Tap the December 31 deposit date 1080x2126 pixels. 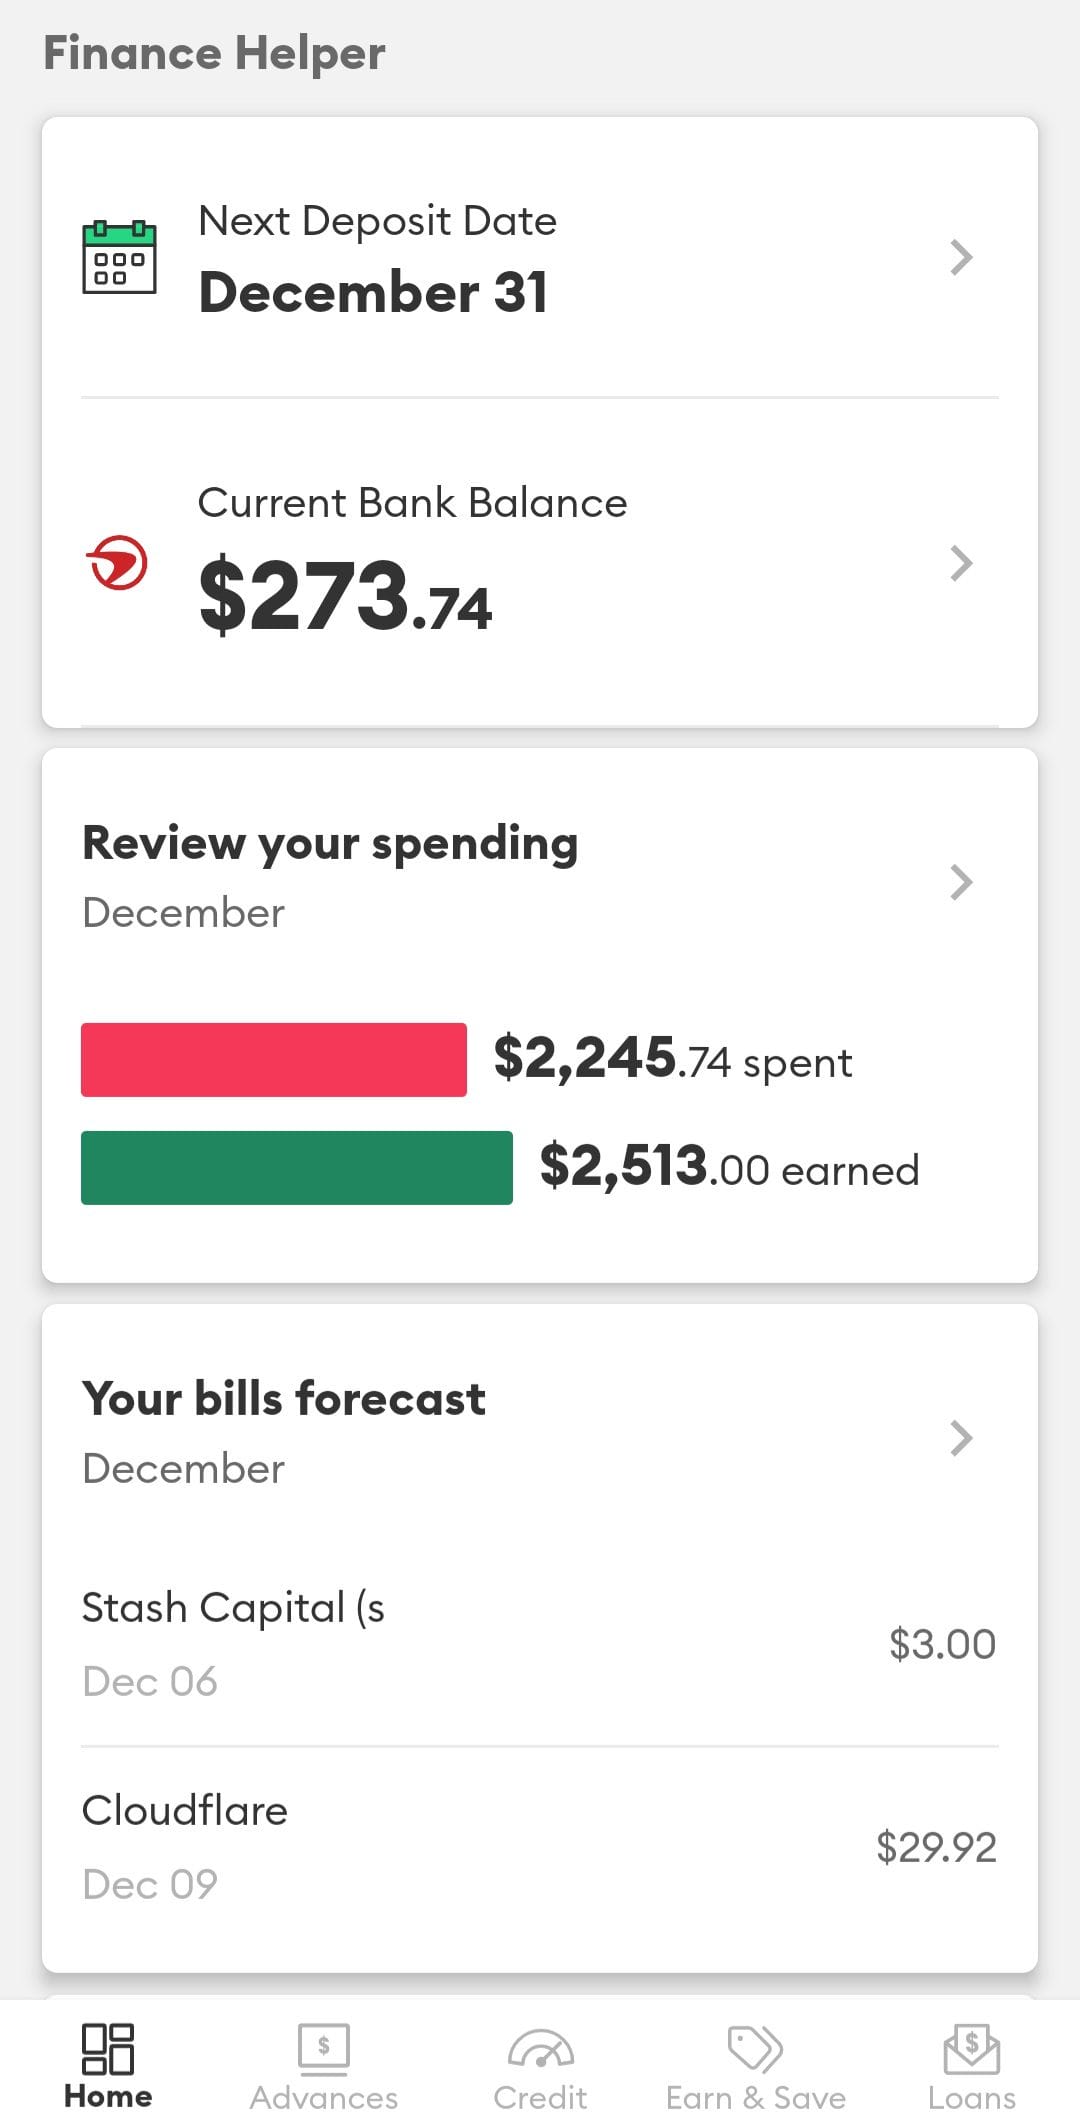click(373, 292)
